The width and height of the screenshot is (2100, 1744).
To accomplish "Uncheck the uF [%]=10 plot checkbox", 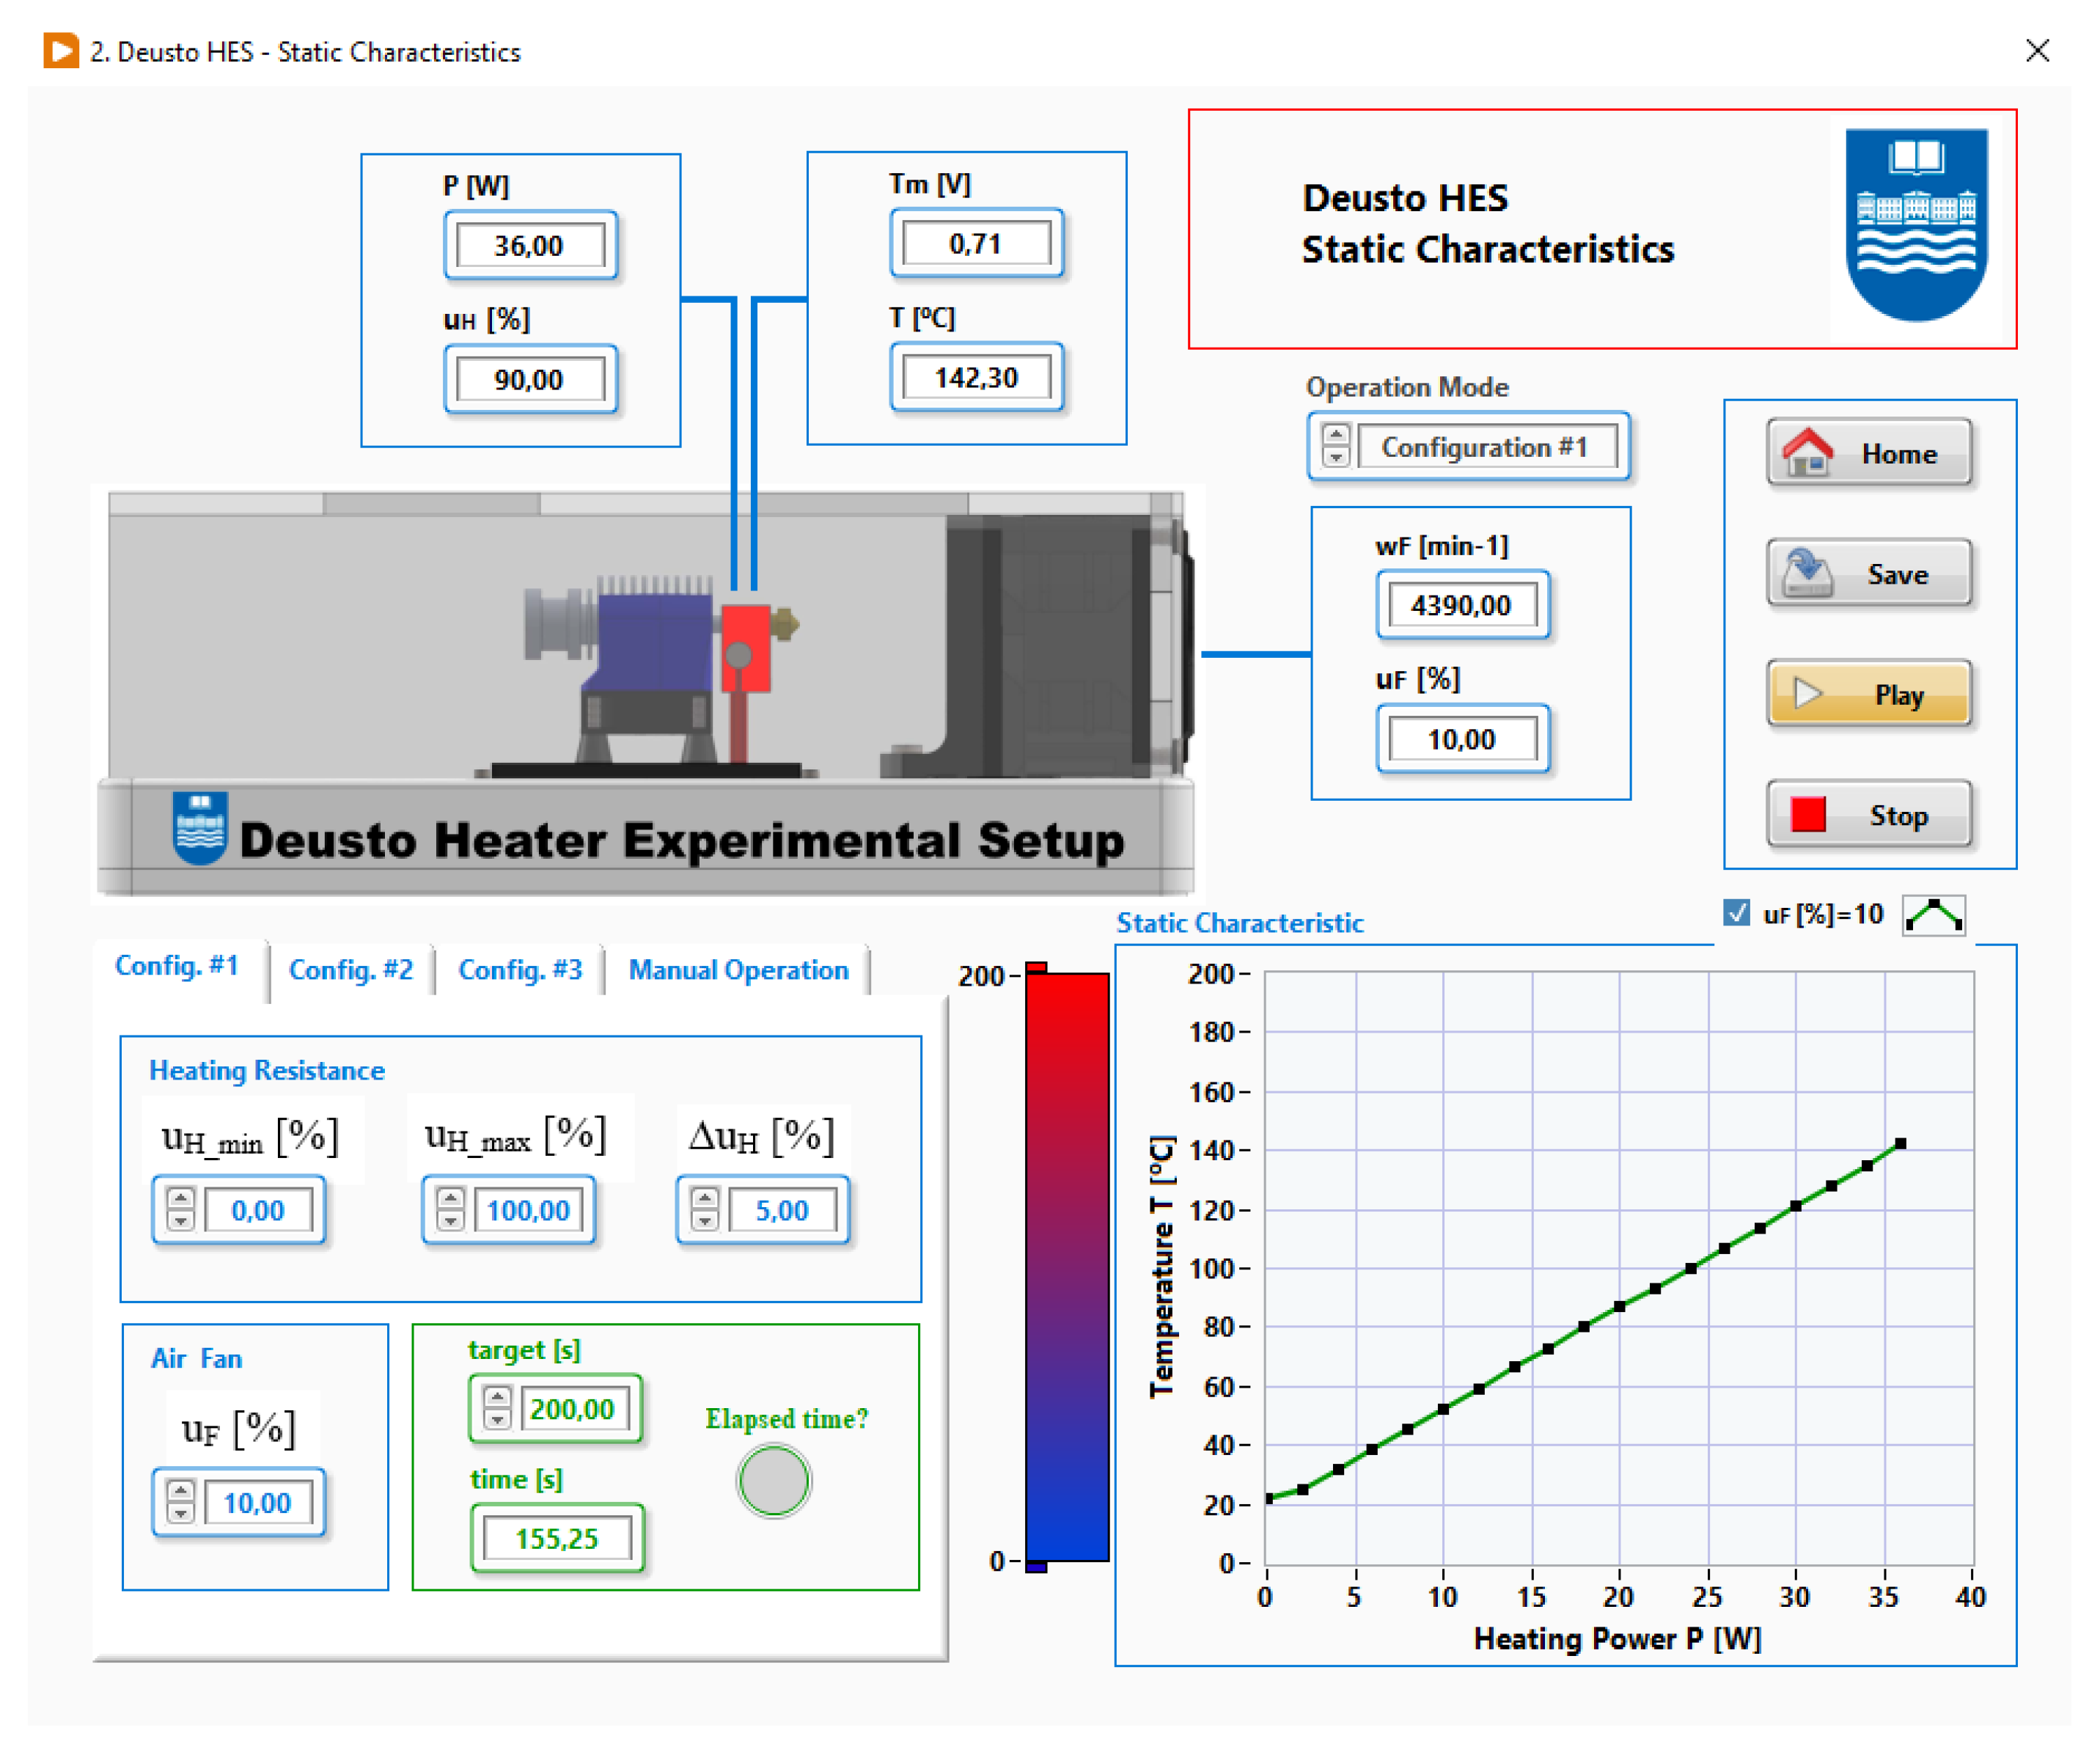I will click(1736, 913).
